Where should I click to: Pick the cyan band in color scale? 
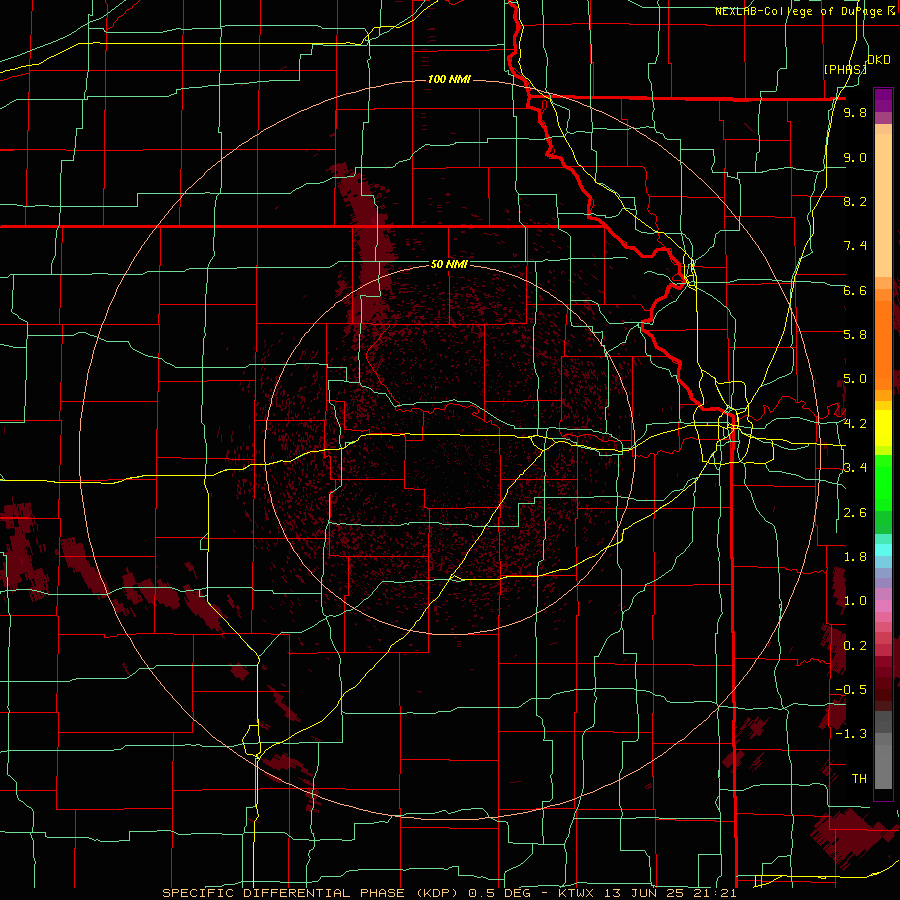pos(883,549)
